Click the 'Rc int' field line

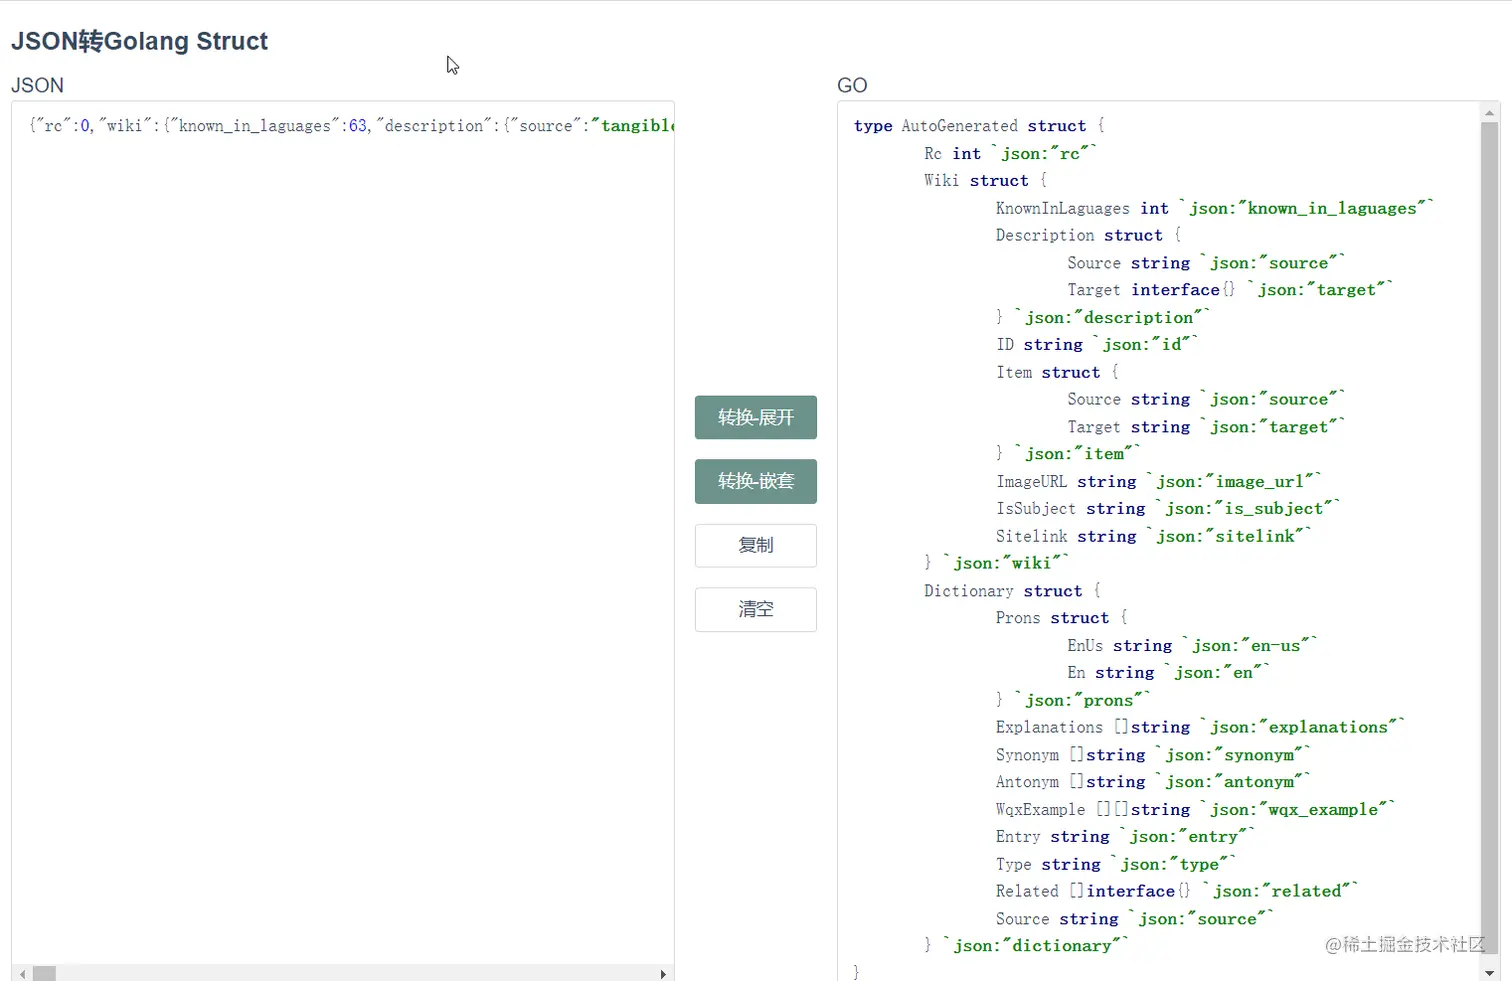coord(1010,153)
